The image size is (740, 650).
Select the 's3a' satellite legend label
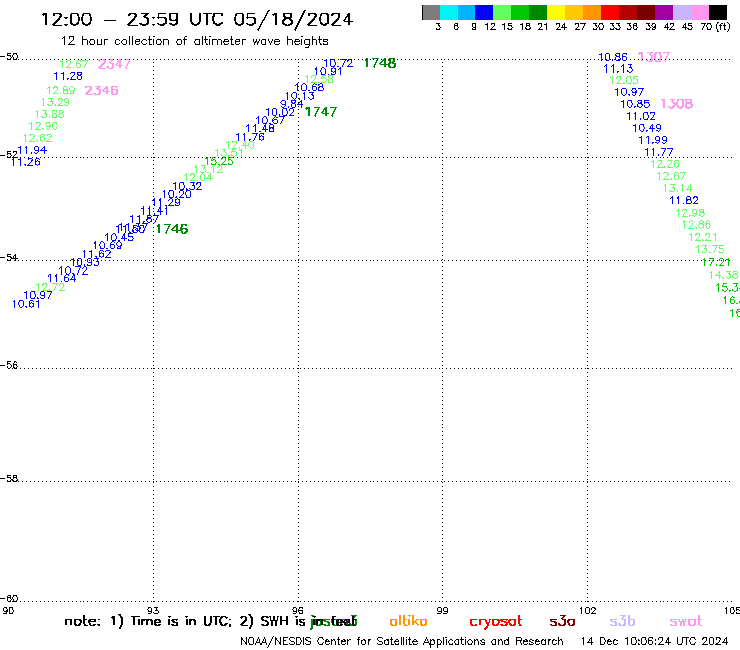562,621
